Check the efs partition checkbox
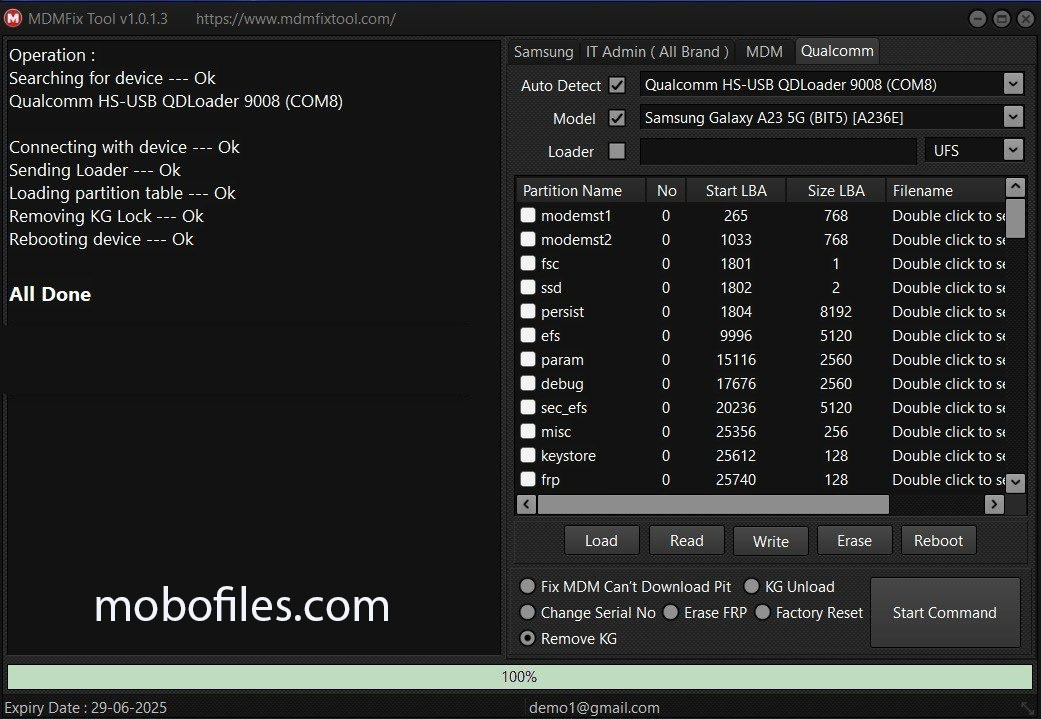The height and width of the screenshot is (719, 1041). tap(528, 335)
